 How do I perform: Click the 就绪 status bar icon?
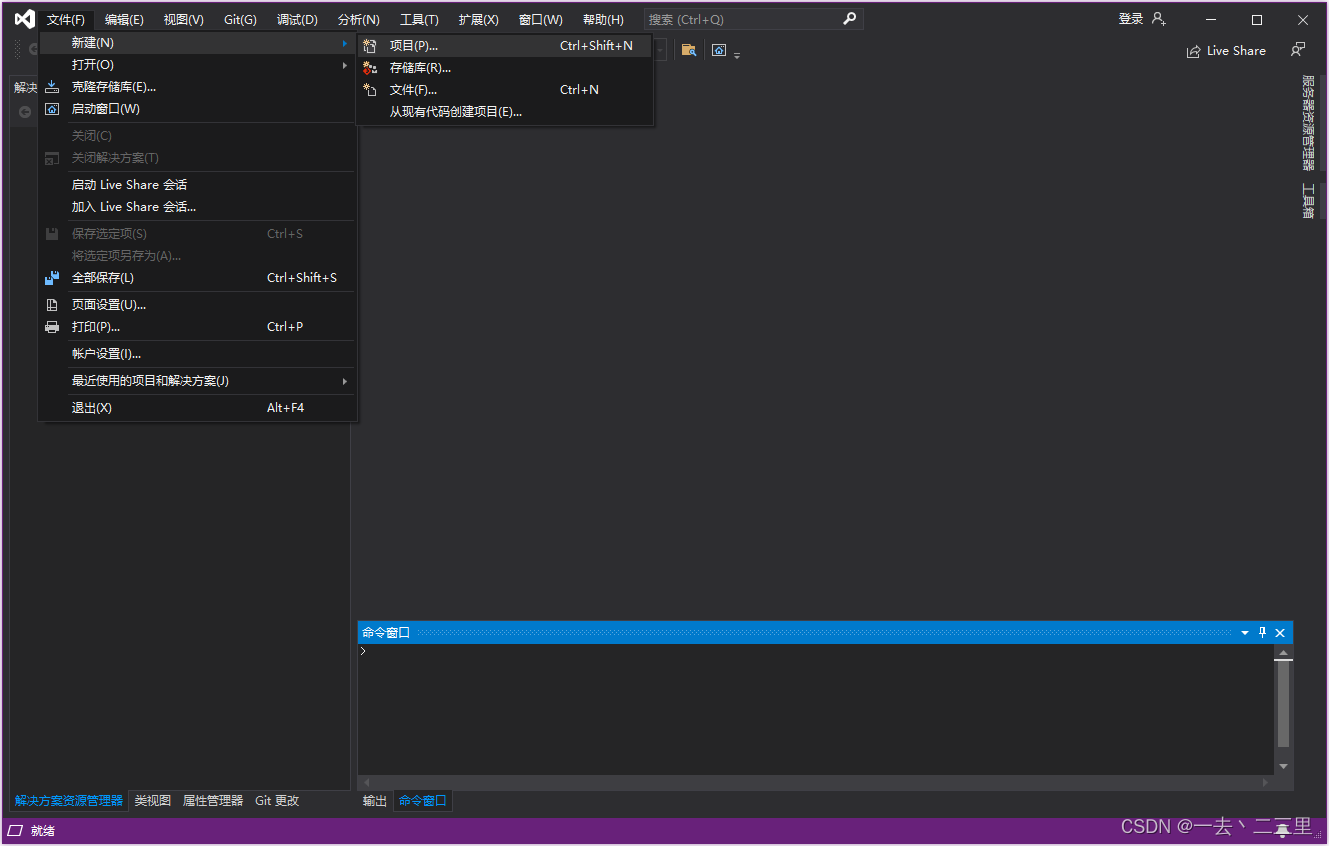click(15, 831)
